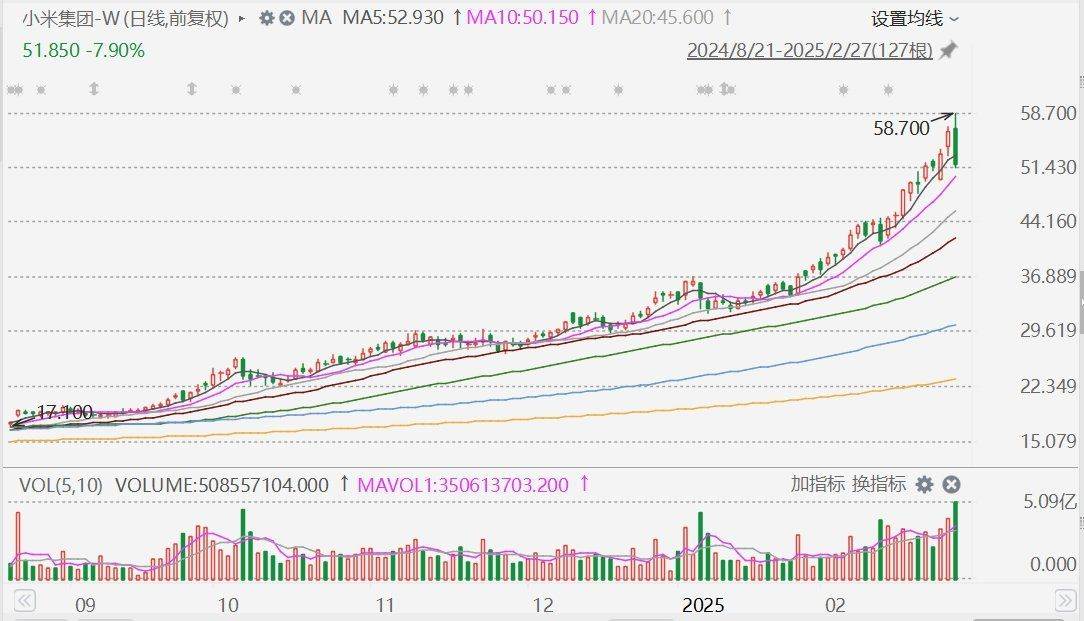The width and height of the screenshot is (1084, 621).
Task: Select the 58.700 high price annotation
Action: (x=901, y=128)
